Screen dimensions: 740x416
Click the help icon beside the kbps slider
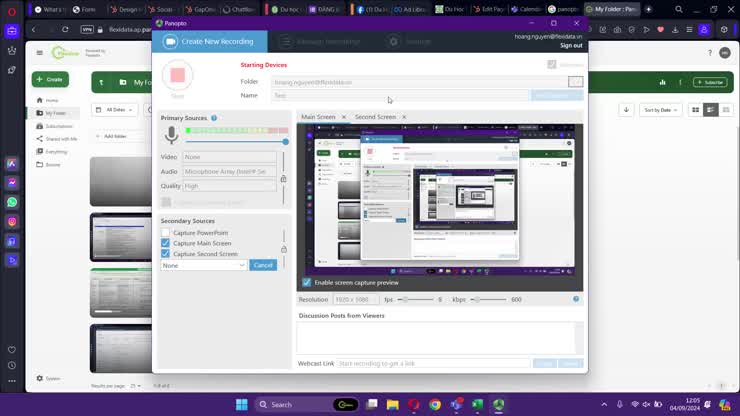click(576, 299)
